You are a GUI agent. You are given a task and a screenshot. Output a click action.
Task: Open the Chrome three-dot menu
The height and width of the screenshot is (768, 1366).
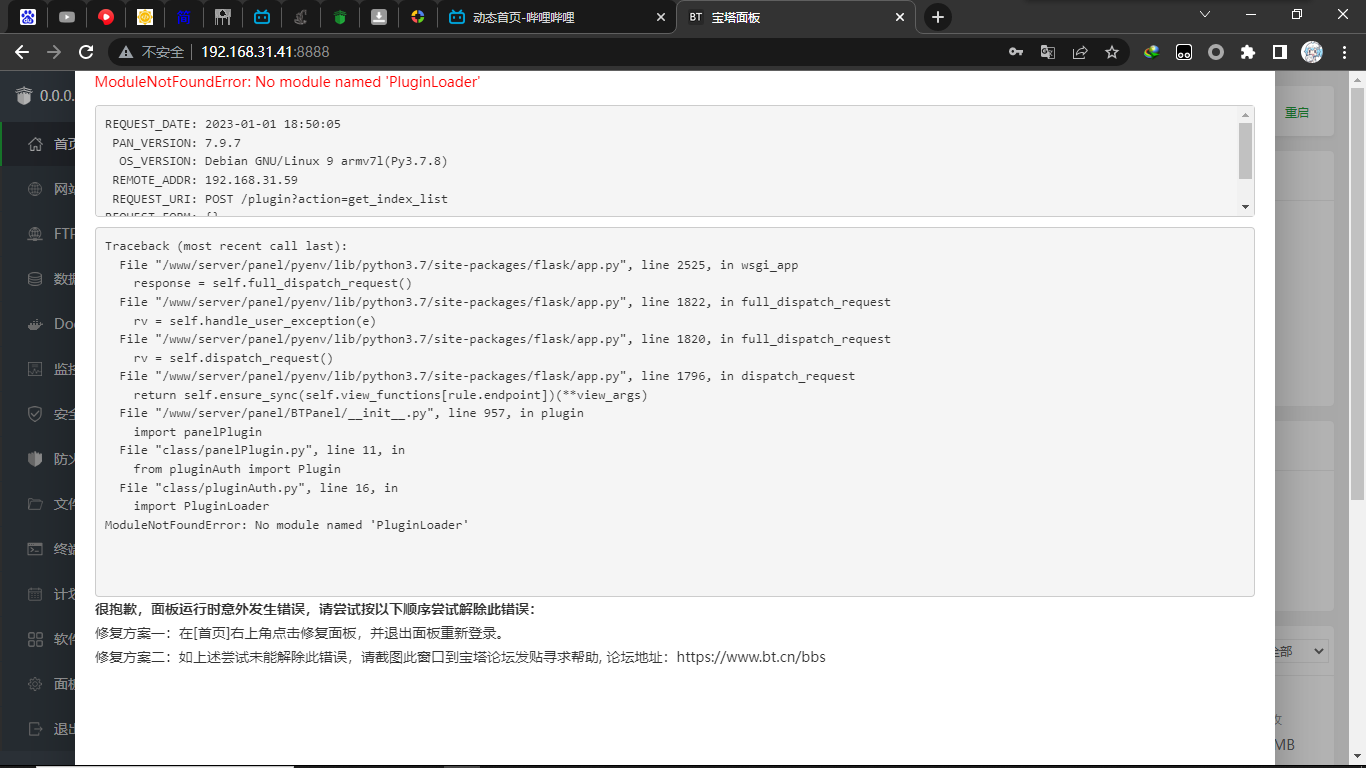coord(1345,52)
